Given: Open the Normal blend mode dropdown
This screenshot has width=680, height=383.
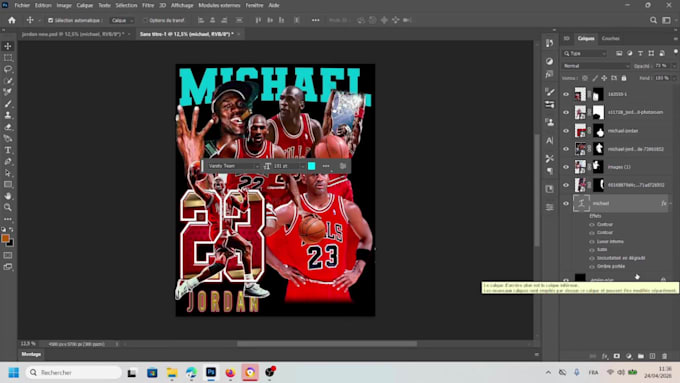Looking at the screenshot, I should (x=595, y=66).
